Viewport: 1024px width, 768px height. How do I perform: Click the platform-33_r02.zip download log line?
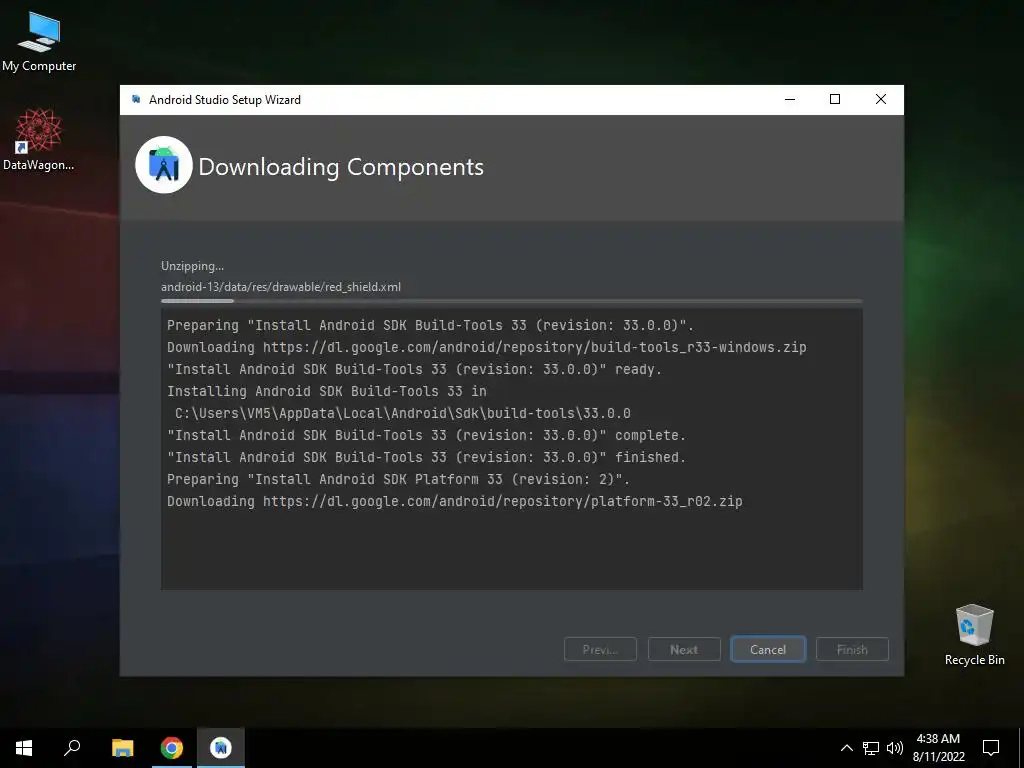[455, 502]
